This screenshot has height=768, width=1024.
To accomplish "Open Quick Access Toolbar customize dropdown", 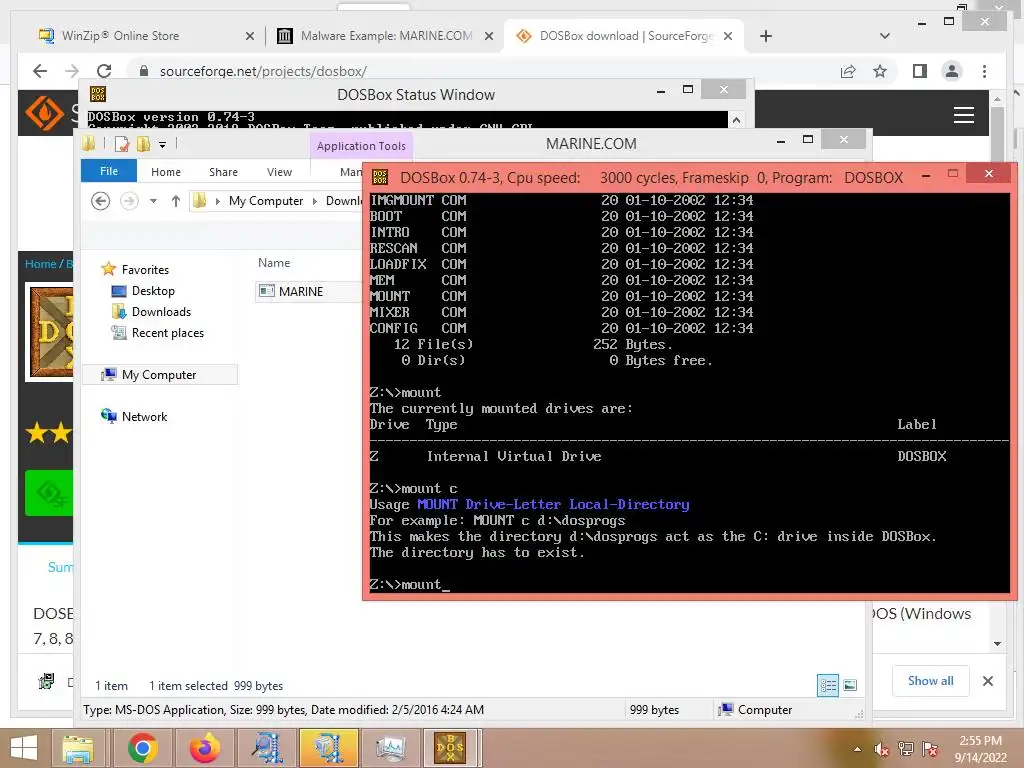I will 163,144.
